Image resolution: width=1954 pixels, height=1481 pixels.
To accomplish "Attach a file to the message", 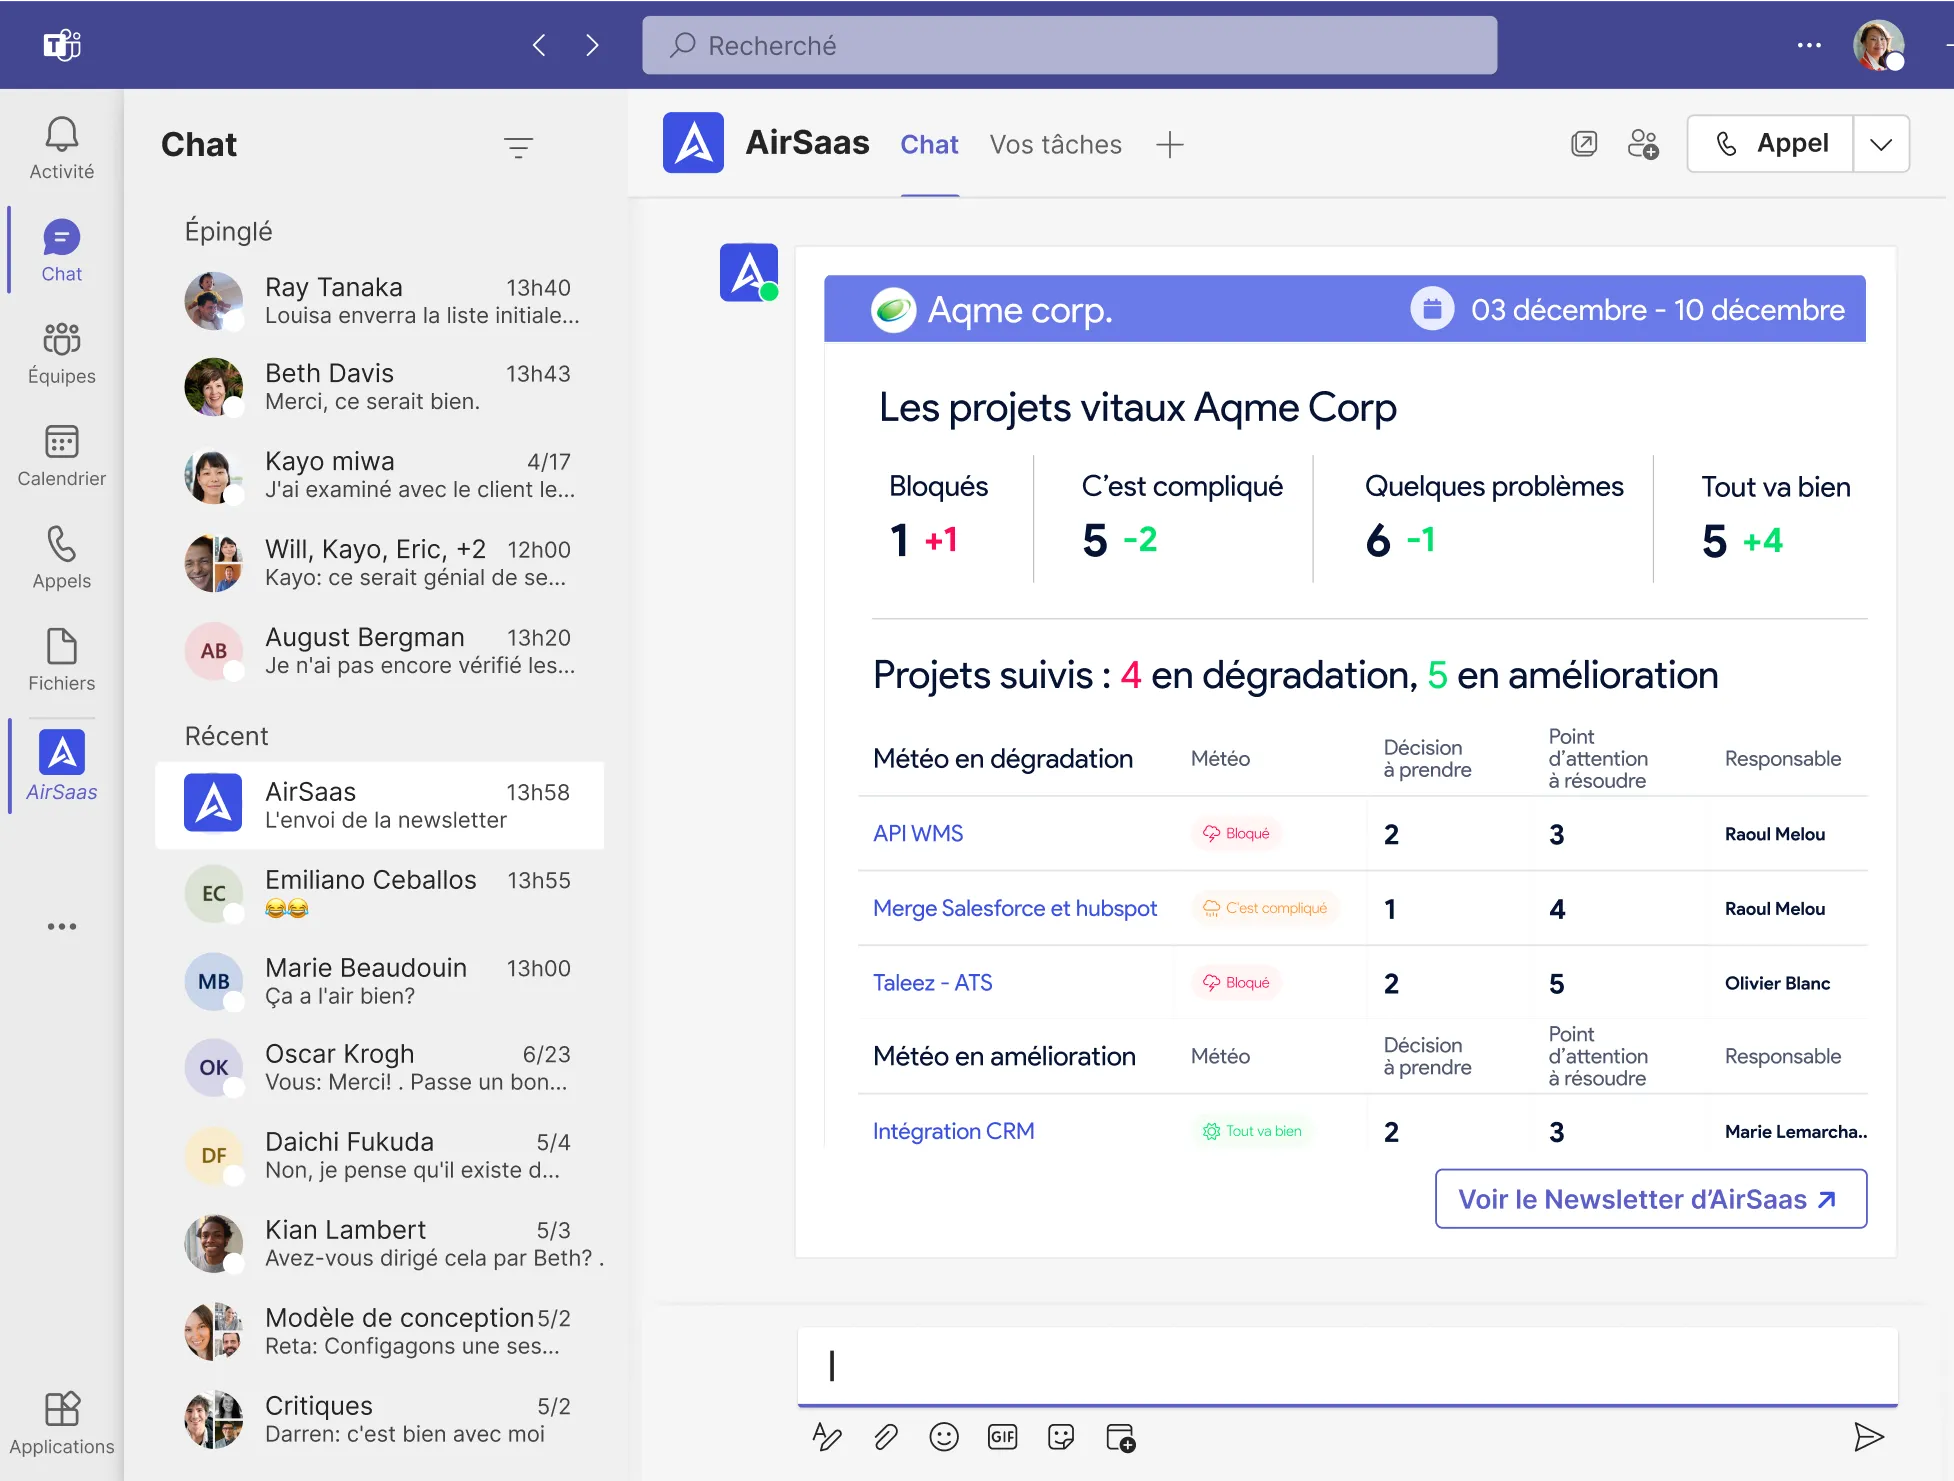I will click(x=885, y=1437).
